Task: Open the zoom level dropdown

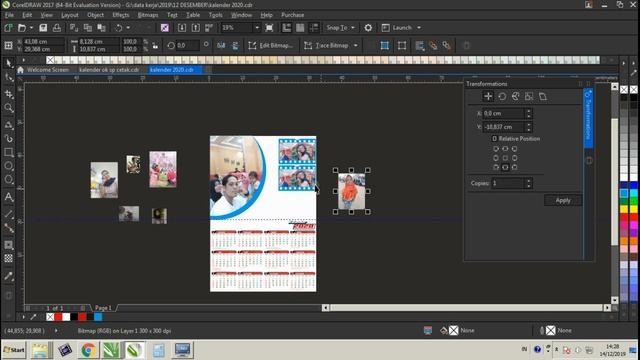Action: pyautogui.click(x=257, y=28)
